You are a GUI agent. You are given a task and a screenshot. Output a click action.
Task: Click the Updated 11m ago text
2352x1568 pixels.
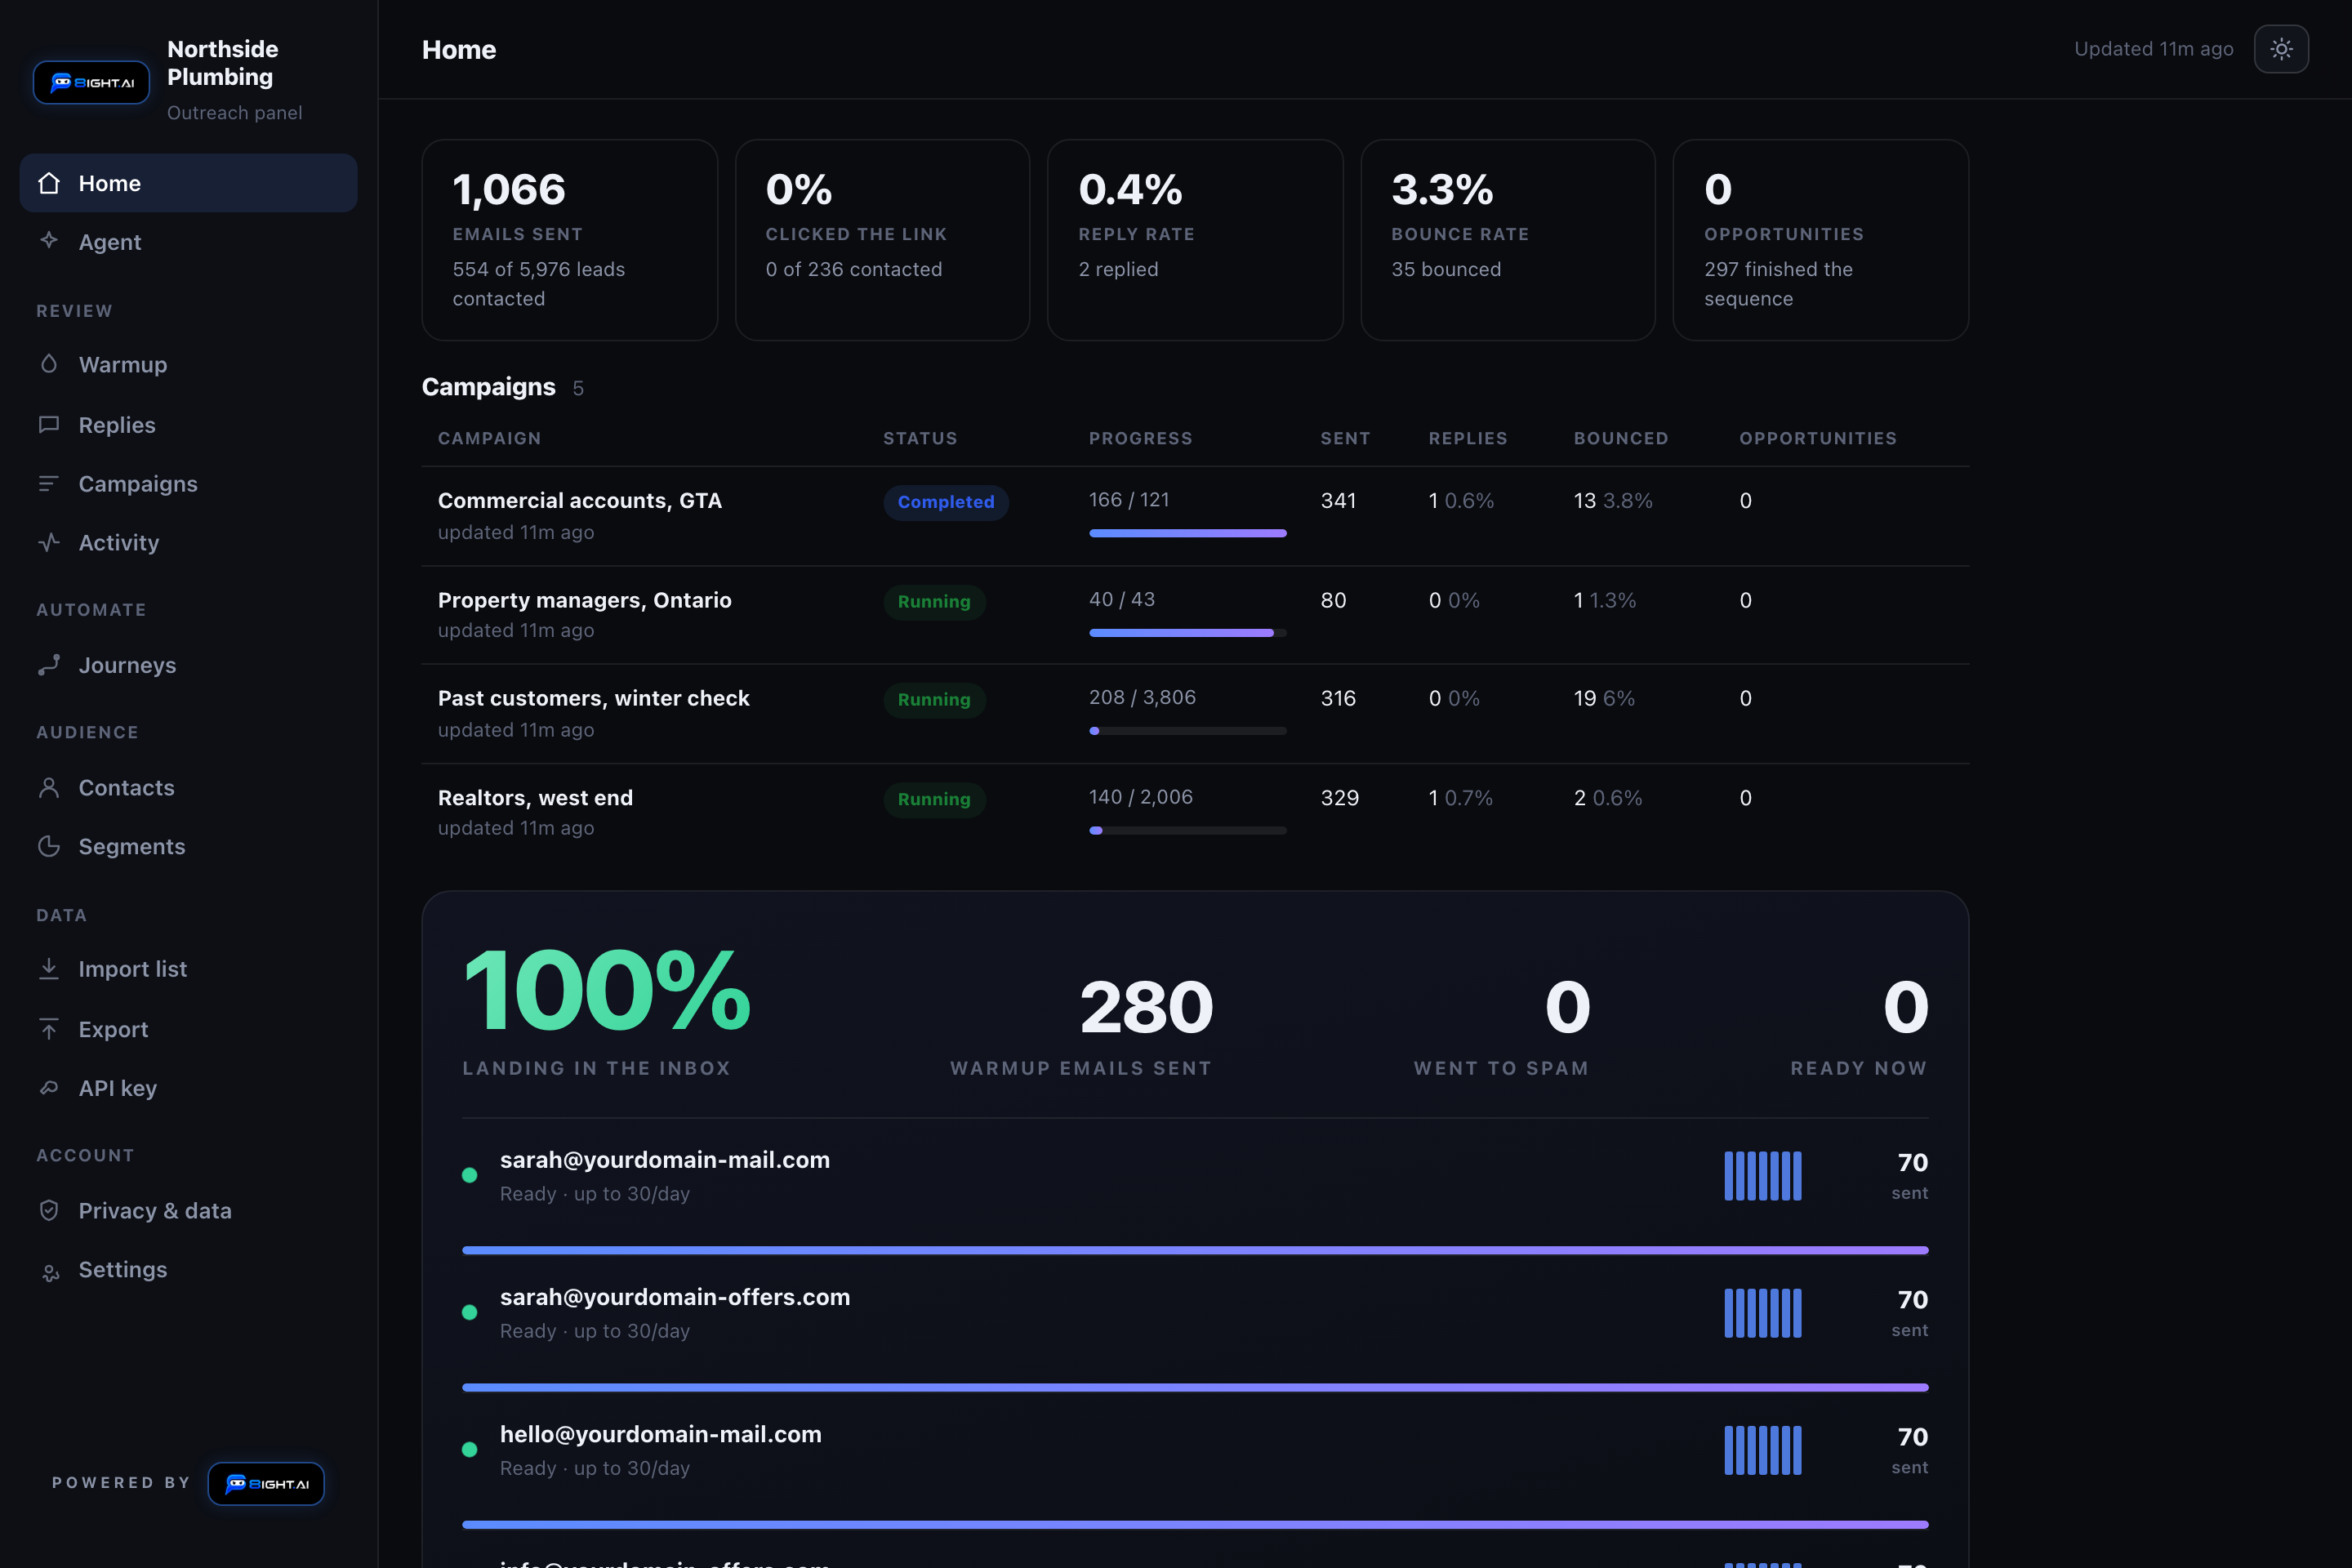pos(2153,49)
